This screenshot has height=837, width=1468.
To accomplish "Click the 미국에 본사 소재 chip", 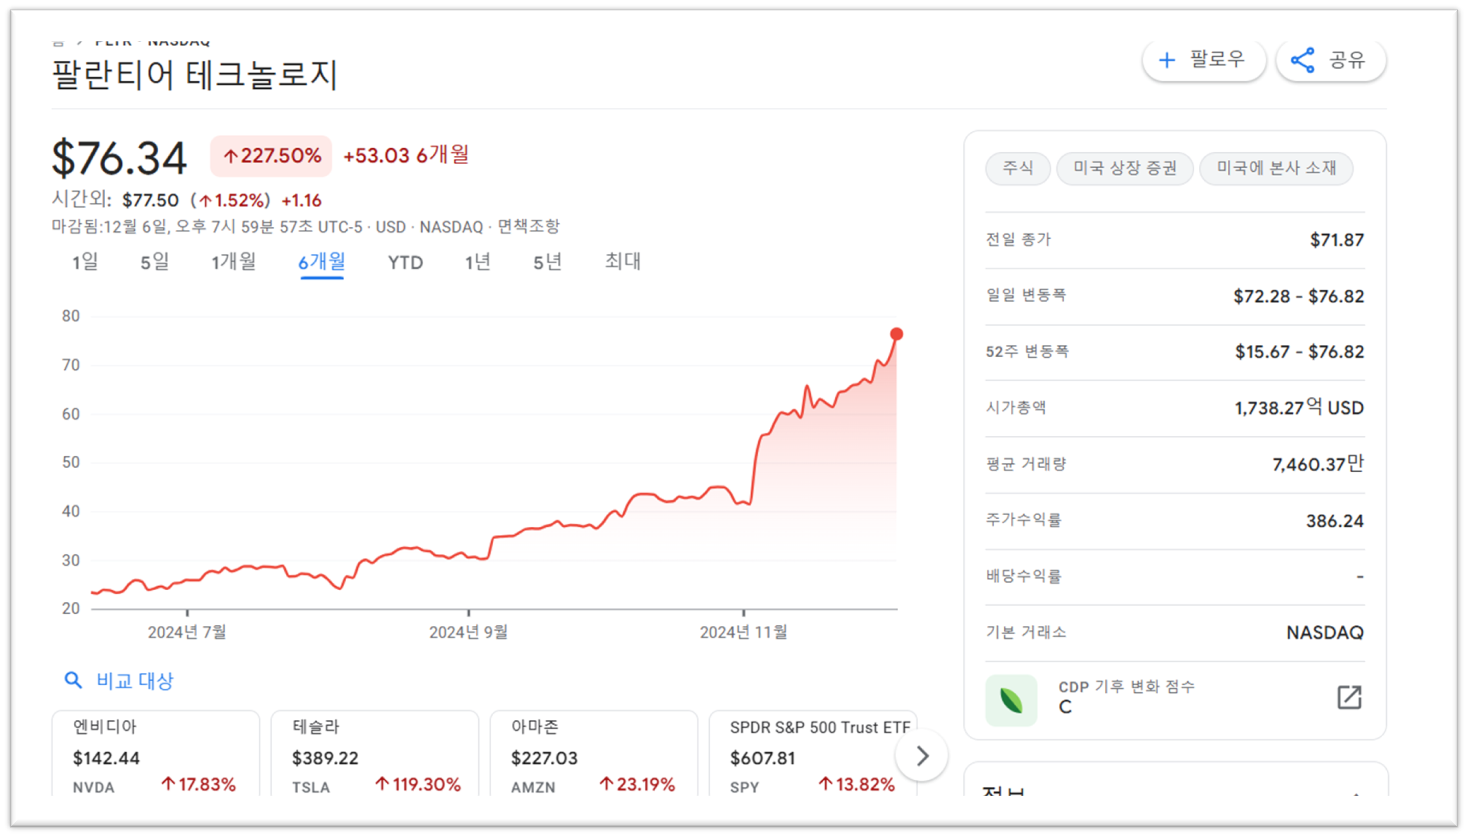I will (1276, 168).
